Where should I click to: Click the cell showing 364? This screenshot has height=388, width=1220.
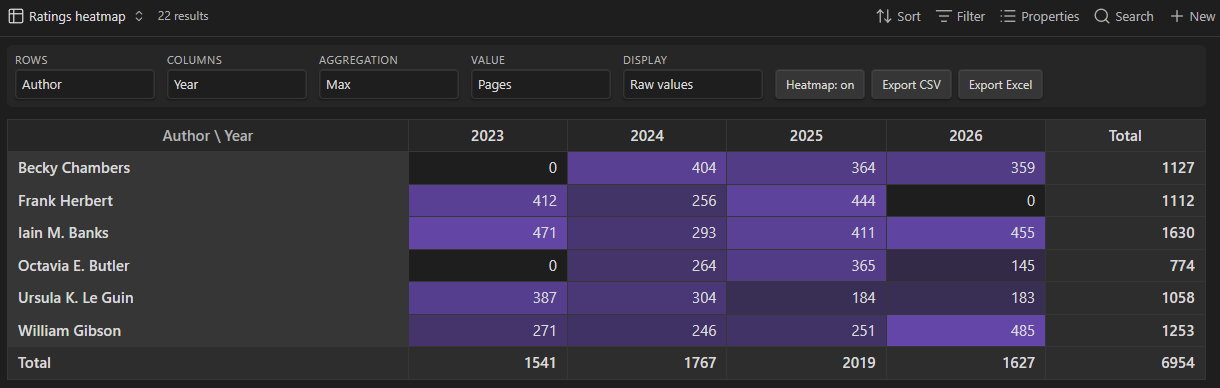tap(807, 168)
